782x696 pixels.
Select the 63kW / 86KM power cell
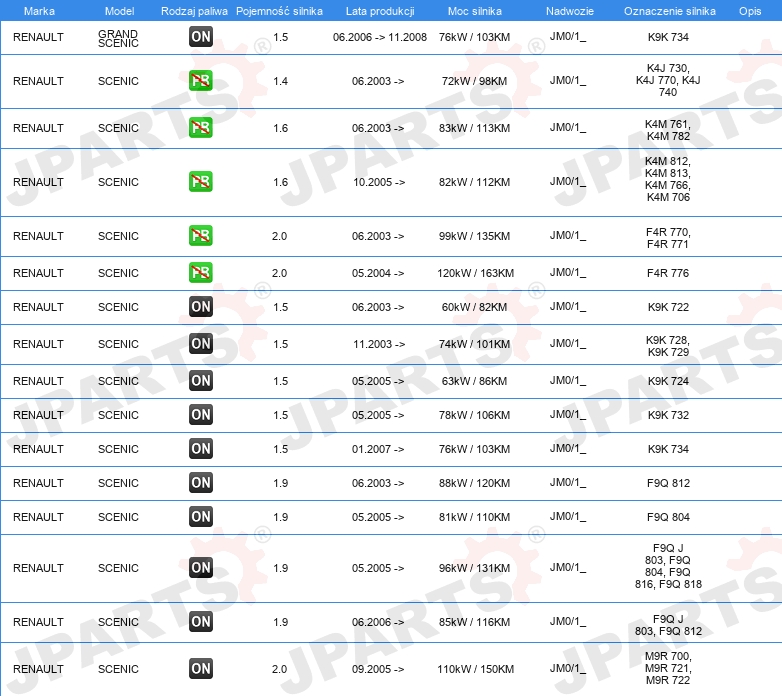(474, 381)
